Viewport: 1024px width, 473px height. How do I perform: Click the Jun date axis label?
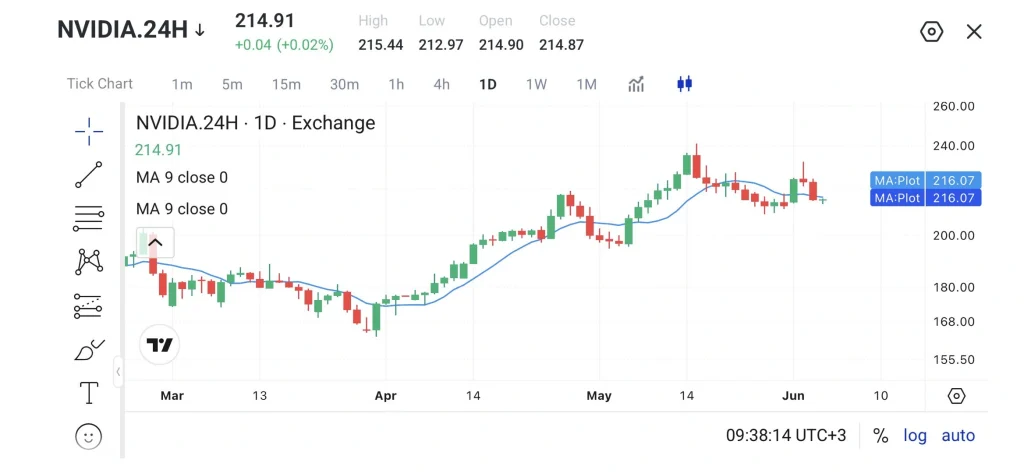click(793, 396)
